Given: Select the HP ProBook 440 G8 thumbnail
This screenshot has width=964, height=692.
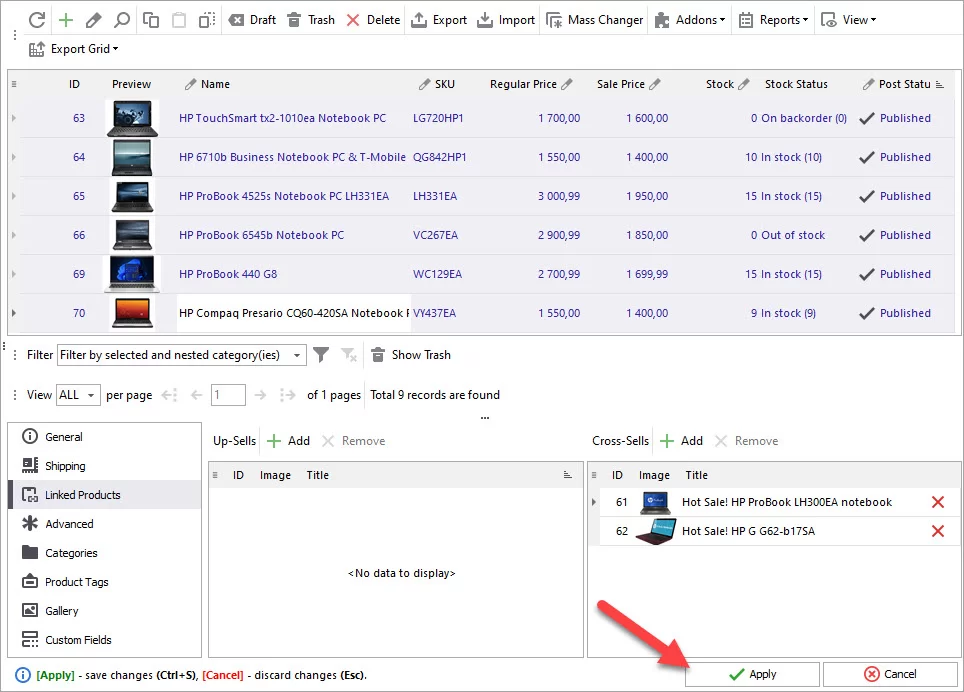Looking at the screenshot, I should pos(132,274).
